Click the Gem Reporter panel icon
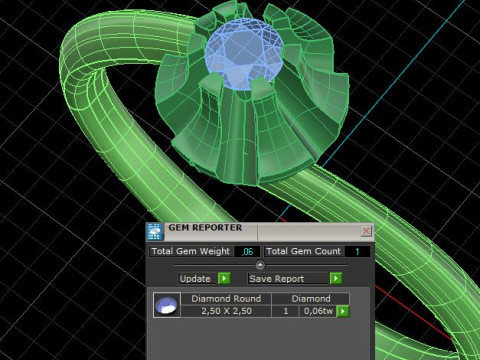Screen dimensions: 480x360 coord(155,232)
